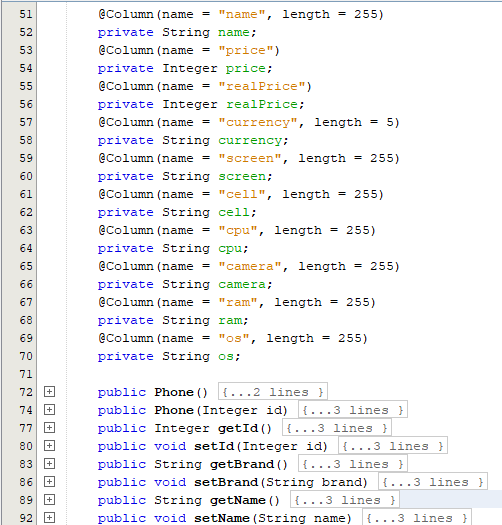The width and height of the screenshot is (502, 525).
Task: Click 'length = 5' value on the currency column
Action: (x=354, y=123)
